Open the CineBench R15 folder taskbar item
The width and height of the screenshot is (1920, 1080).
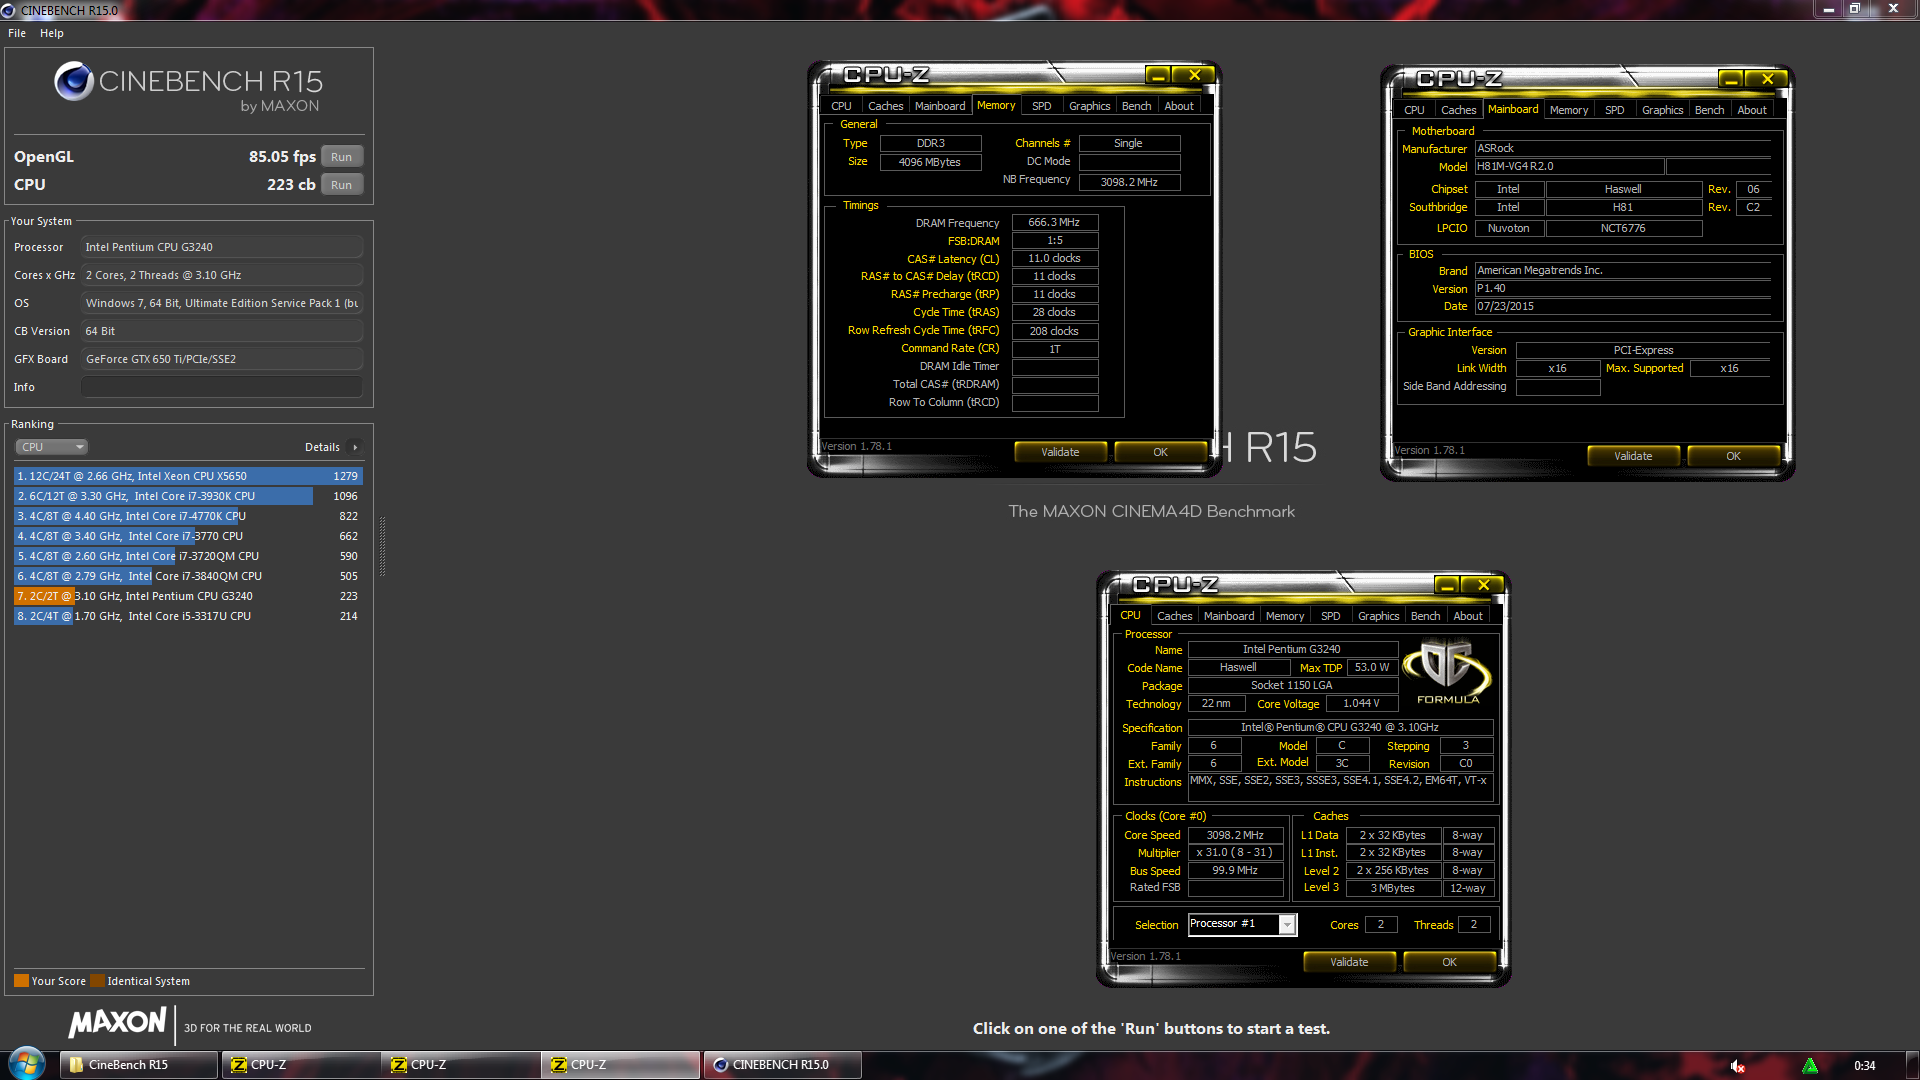(x=138, y=1065)
